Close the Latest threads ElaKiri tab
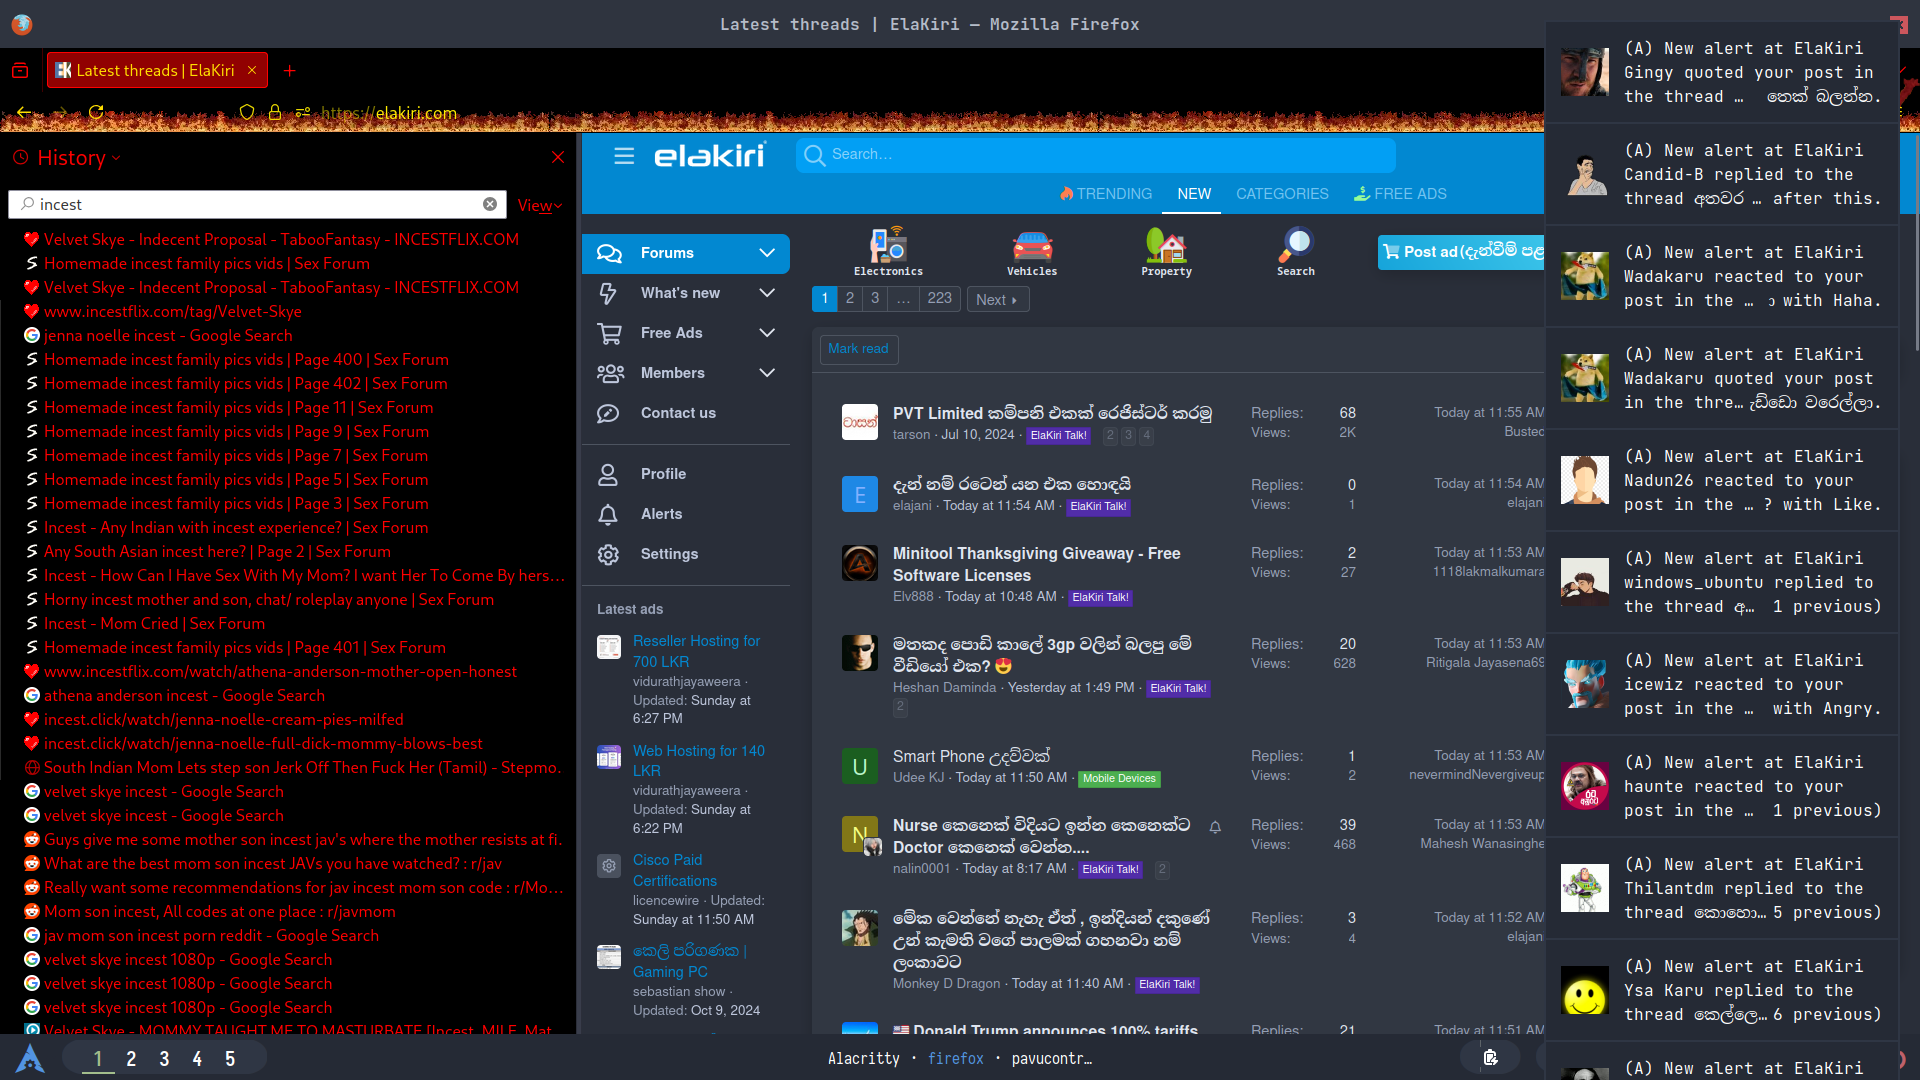The height and width of the screenshot is (1080, 1920). pyautogui.click(x=252, y=70)
